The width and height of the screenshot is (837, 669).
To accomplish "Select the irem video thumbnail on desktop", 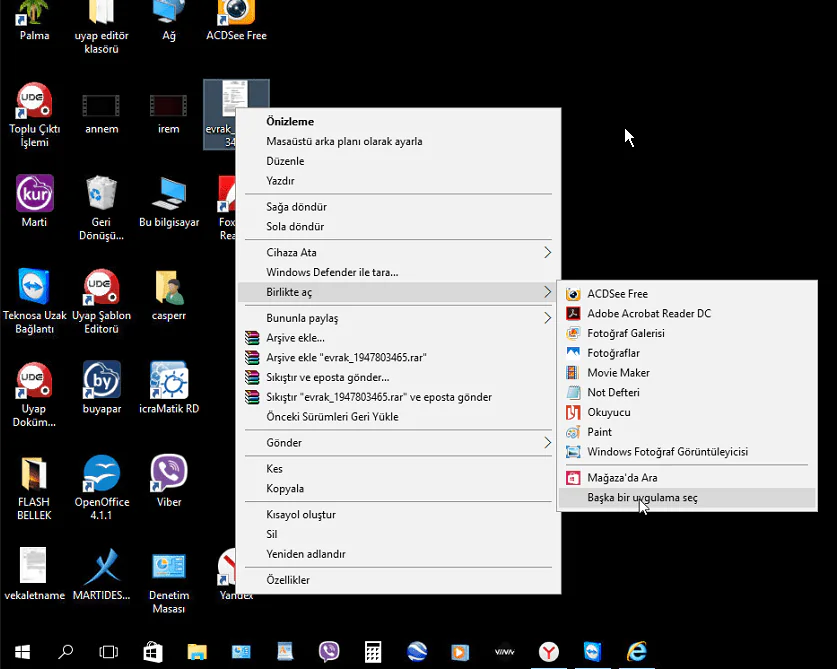I will [168, 105].
